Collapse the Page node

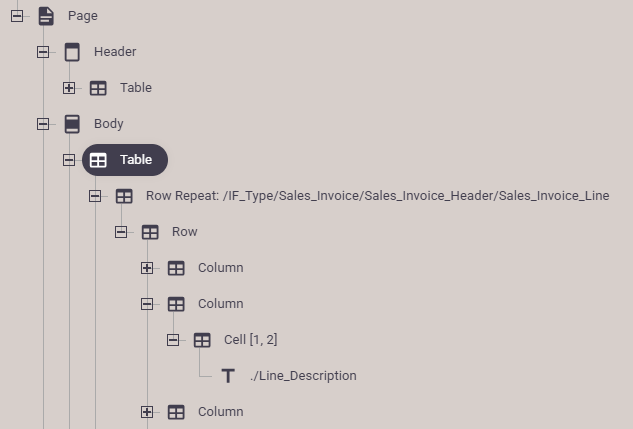tap(17, 16)
